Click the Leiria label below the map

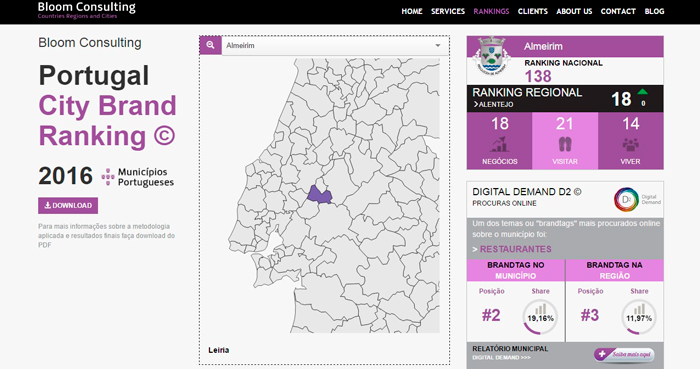(x=219, y=350)
